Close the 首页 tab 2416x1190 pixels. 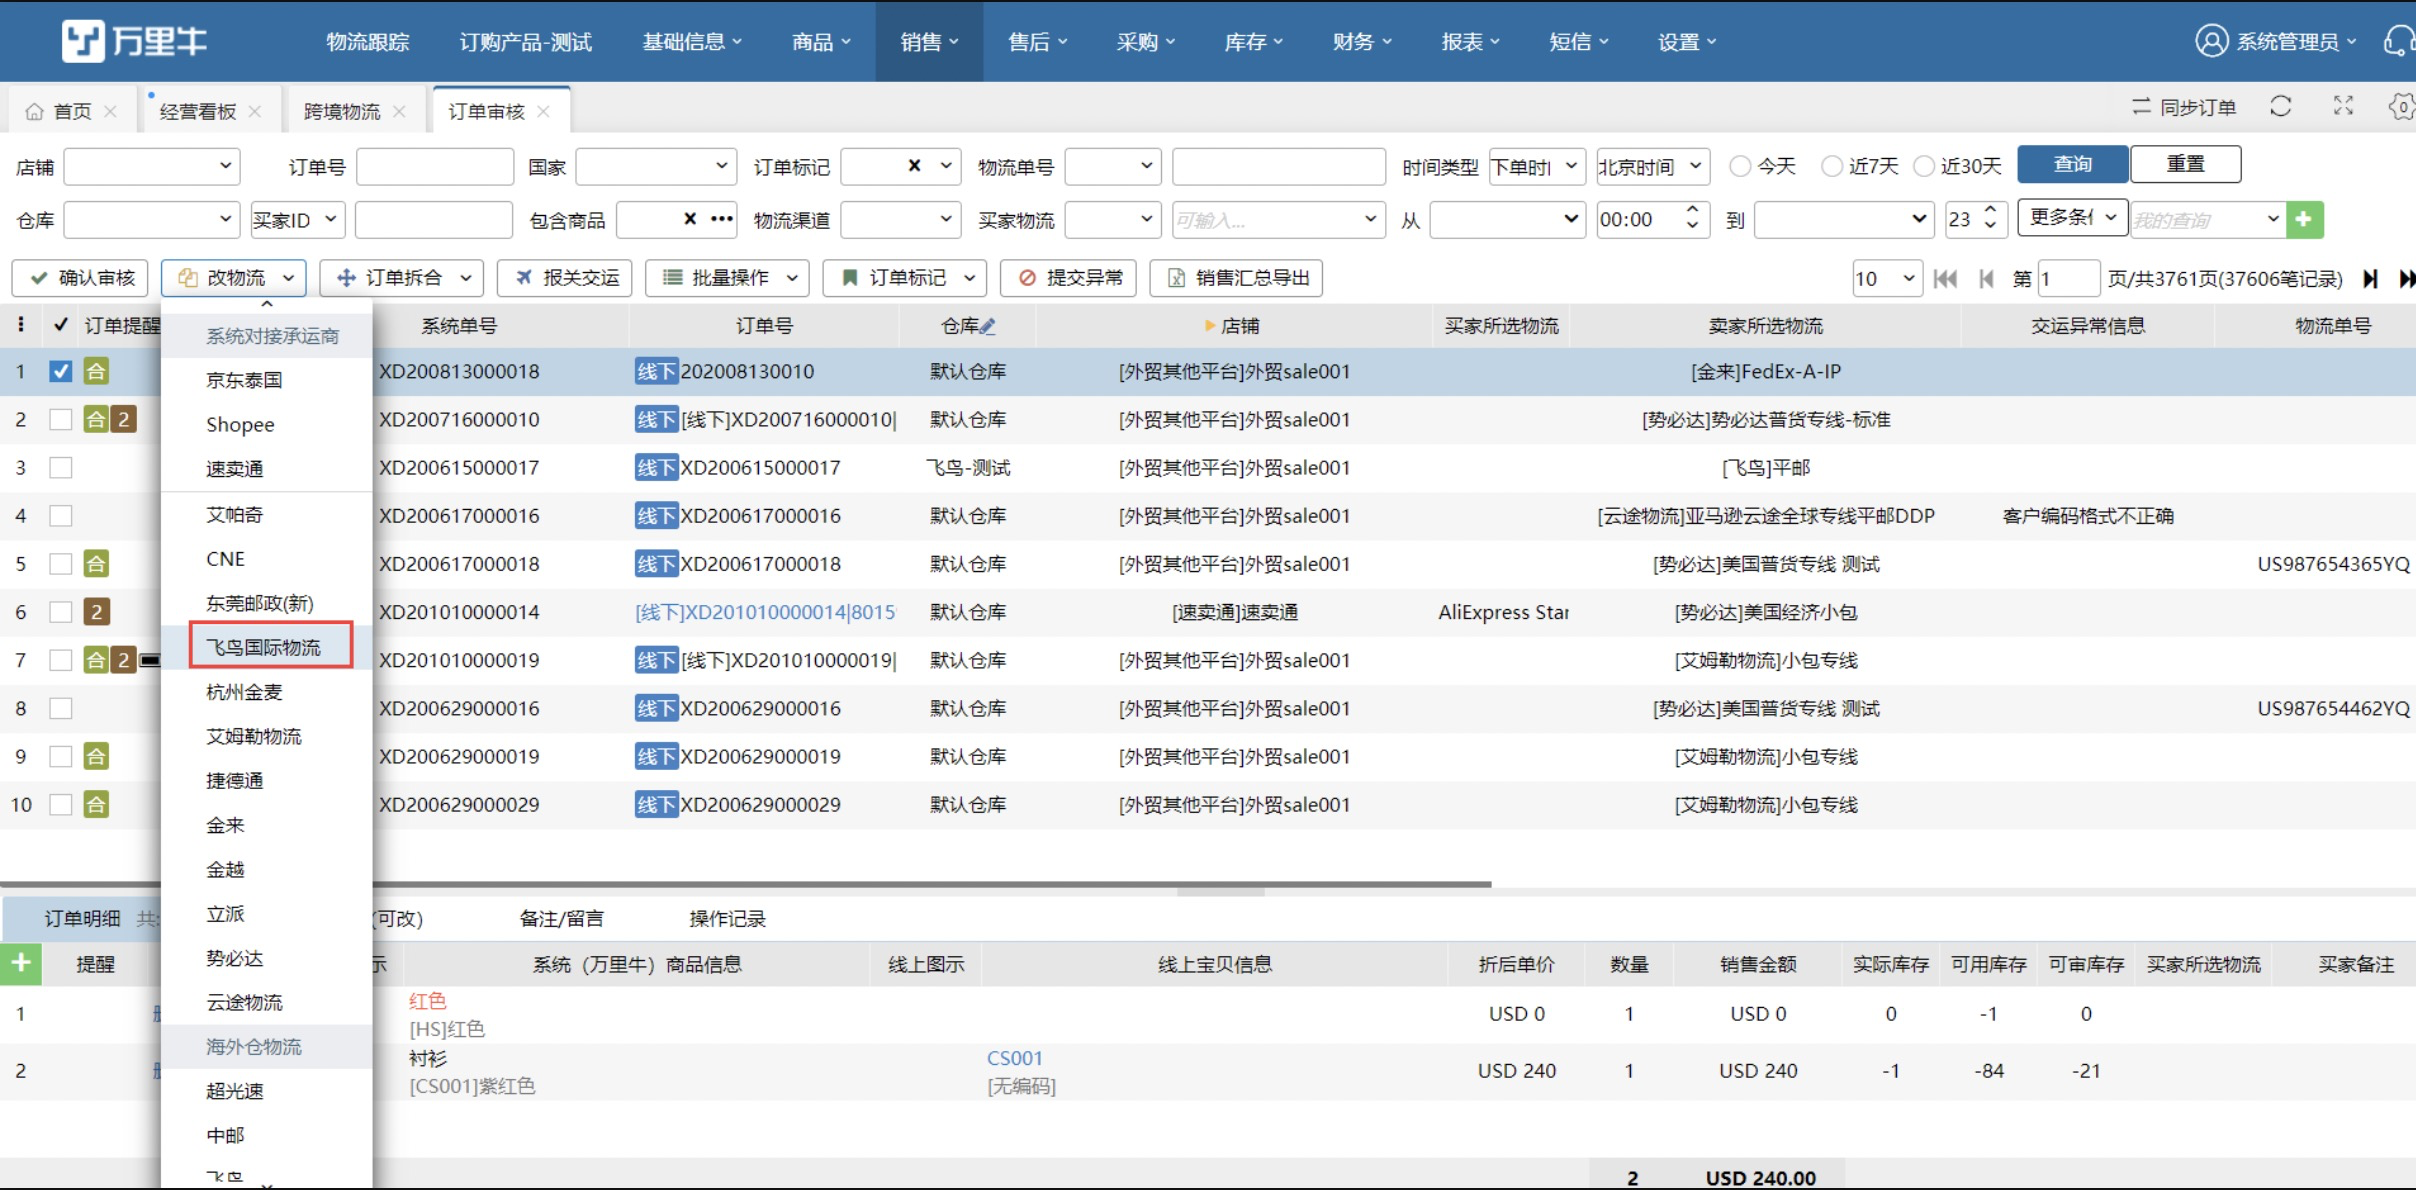(111, 111)
